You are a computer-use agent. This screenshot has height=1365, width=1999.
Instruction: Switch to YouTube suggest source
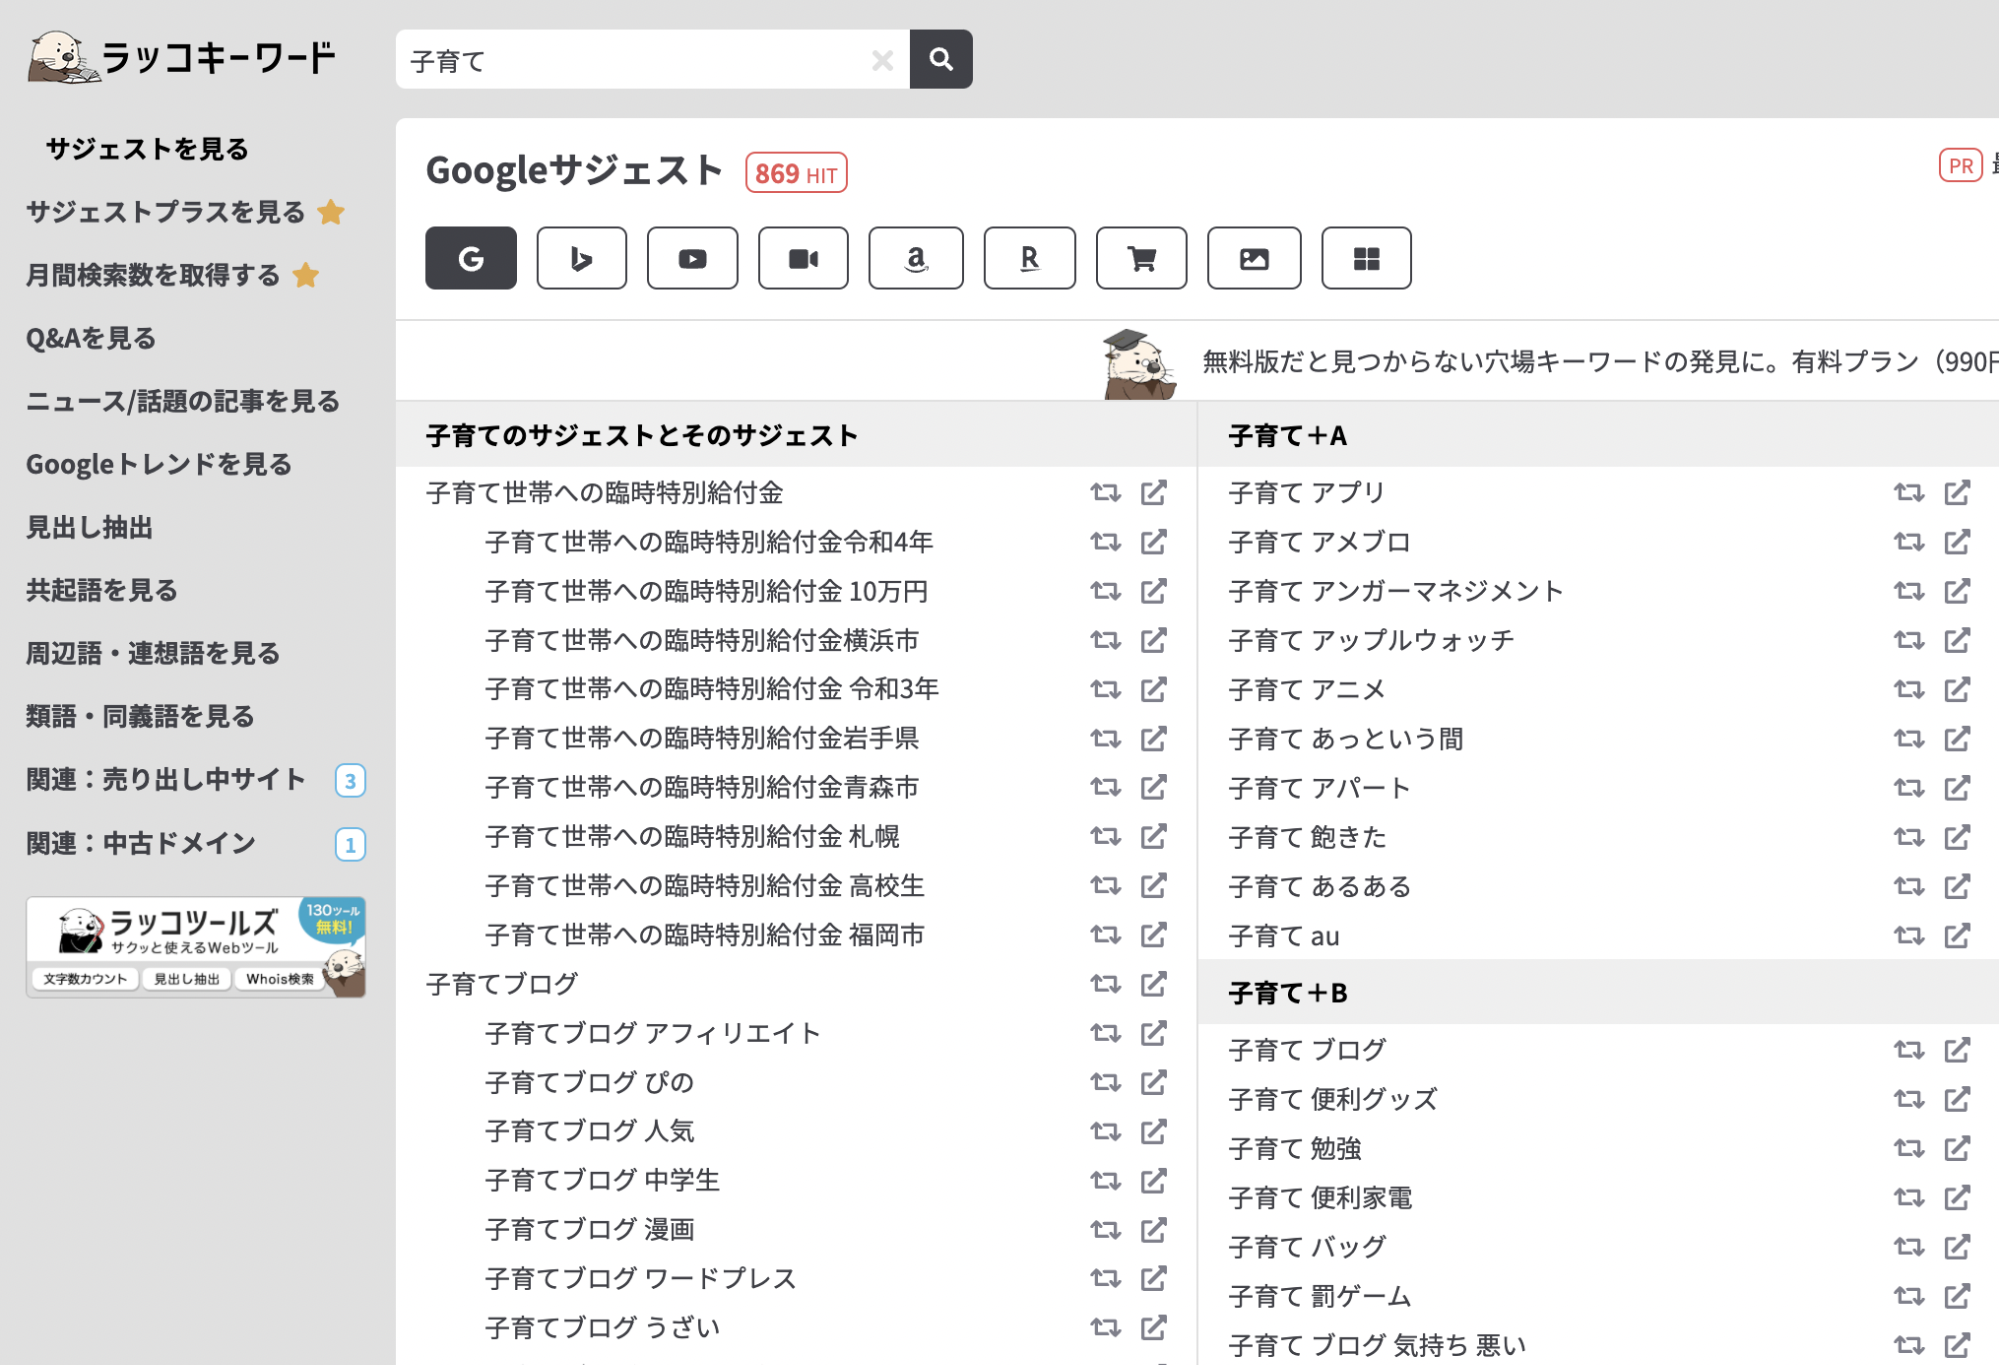coord(692,258)
